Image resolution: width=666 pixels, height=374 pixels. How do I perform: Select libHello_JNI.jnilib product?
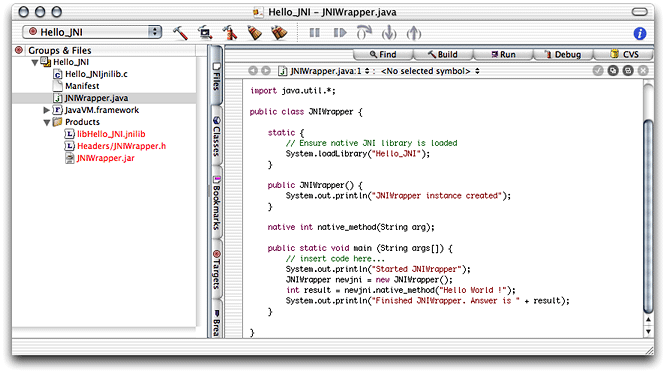pos(111,134)
